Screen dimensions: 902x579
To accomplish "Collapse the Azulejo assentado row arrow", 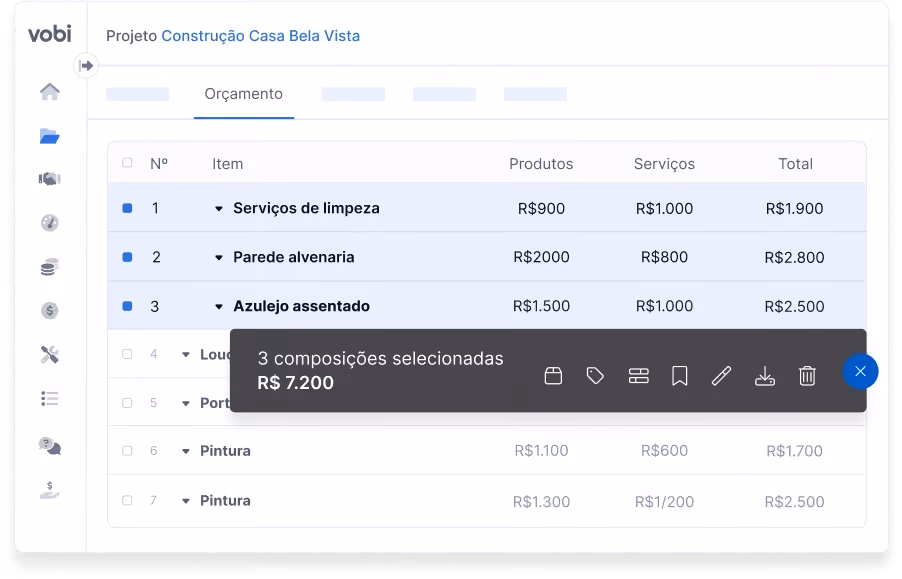I will point(219,306).
